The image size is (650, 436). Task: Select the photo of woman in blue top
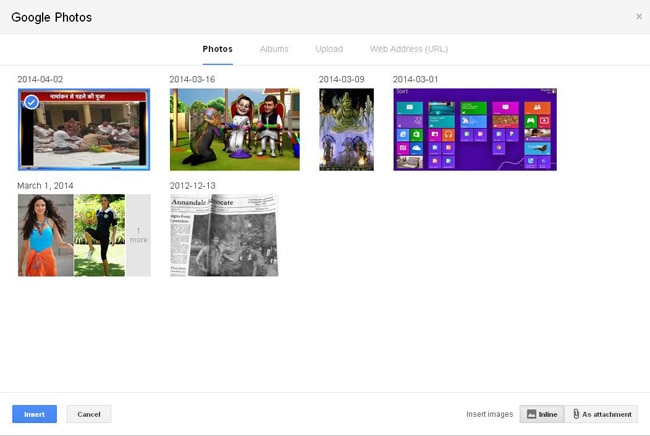(45, 235)
